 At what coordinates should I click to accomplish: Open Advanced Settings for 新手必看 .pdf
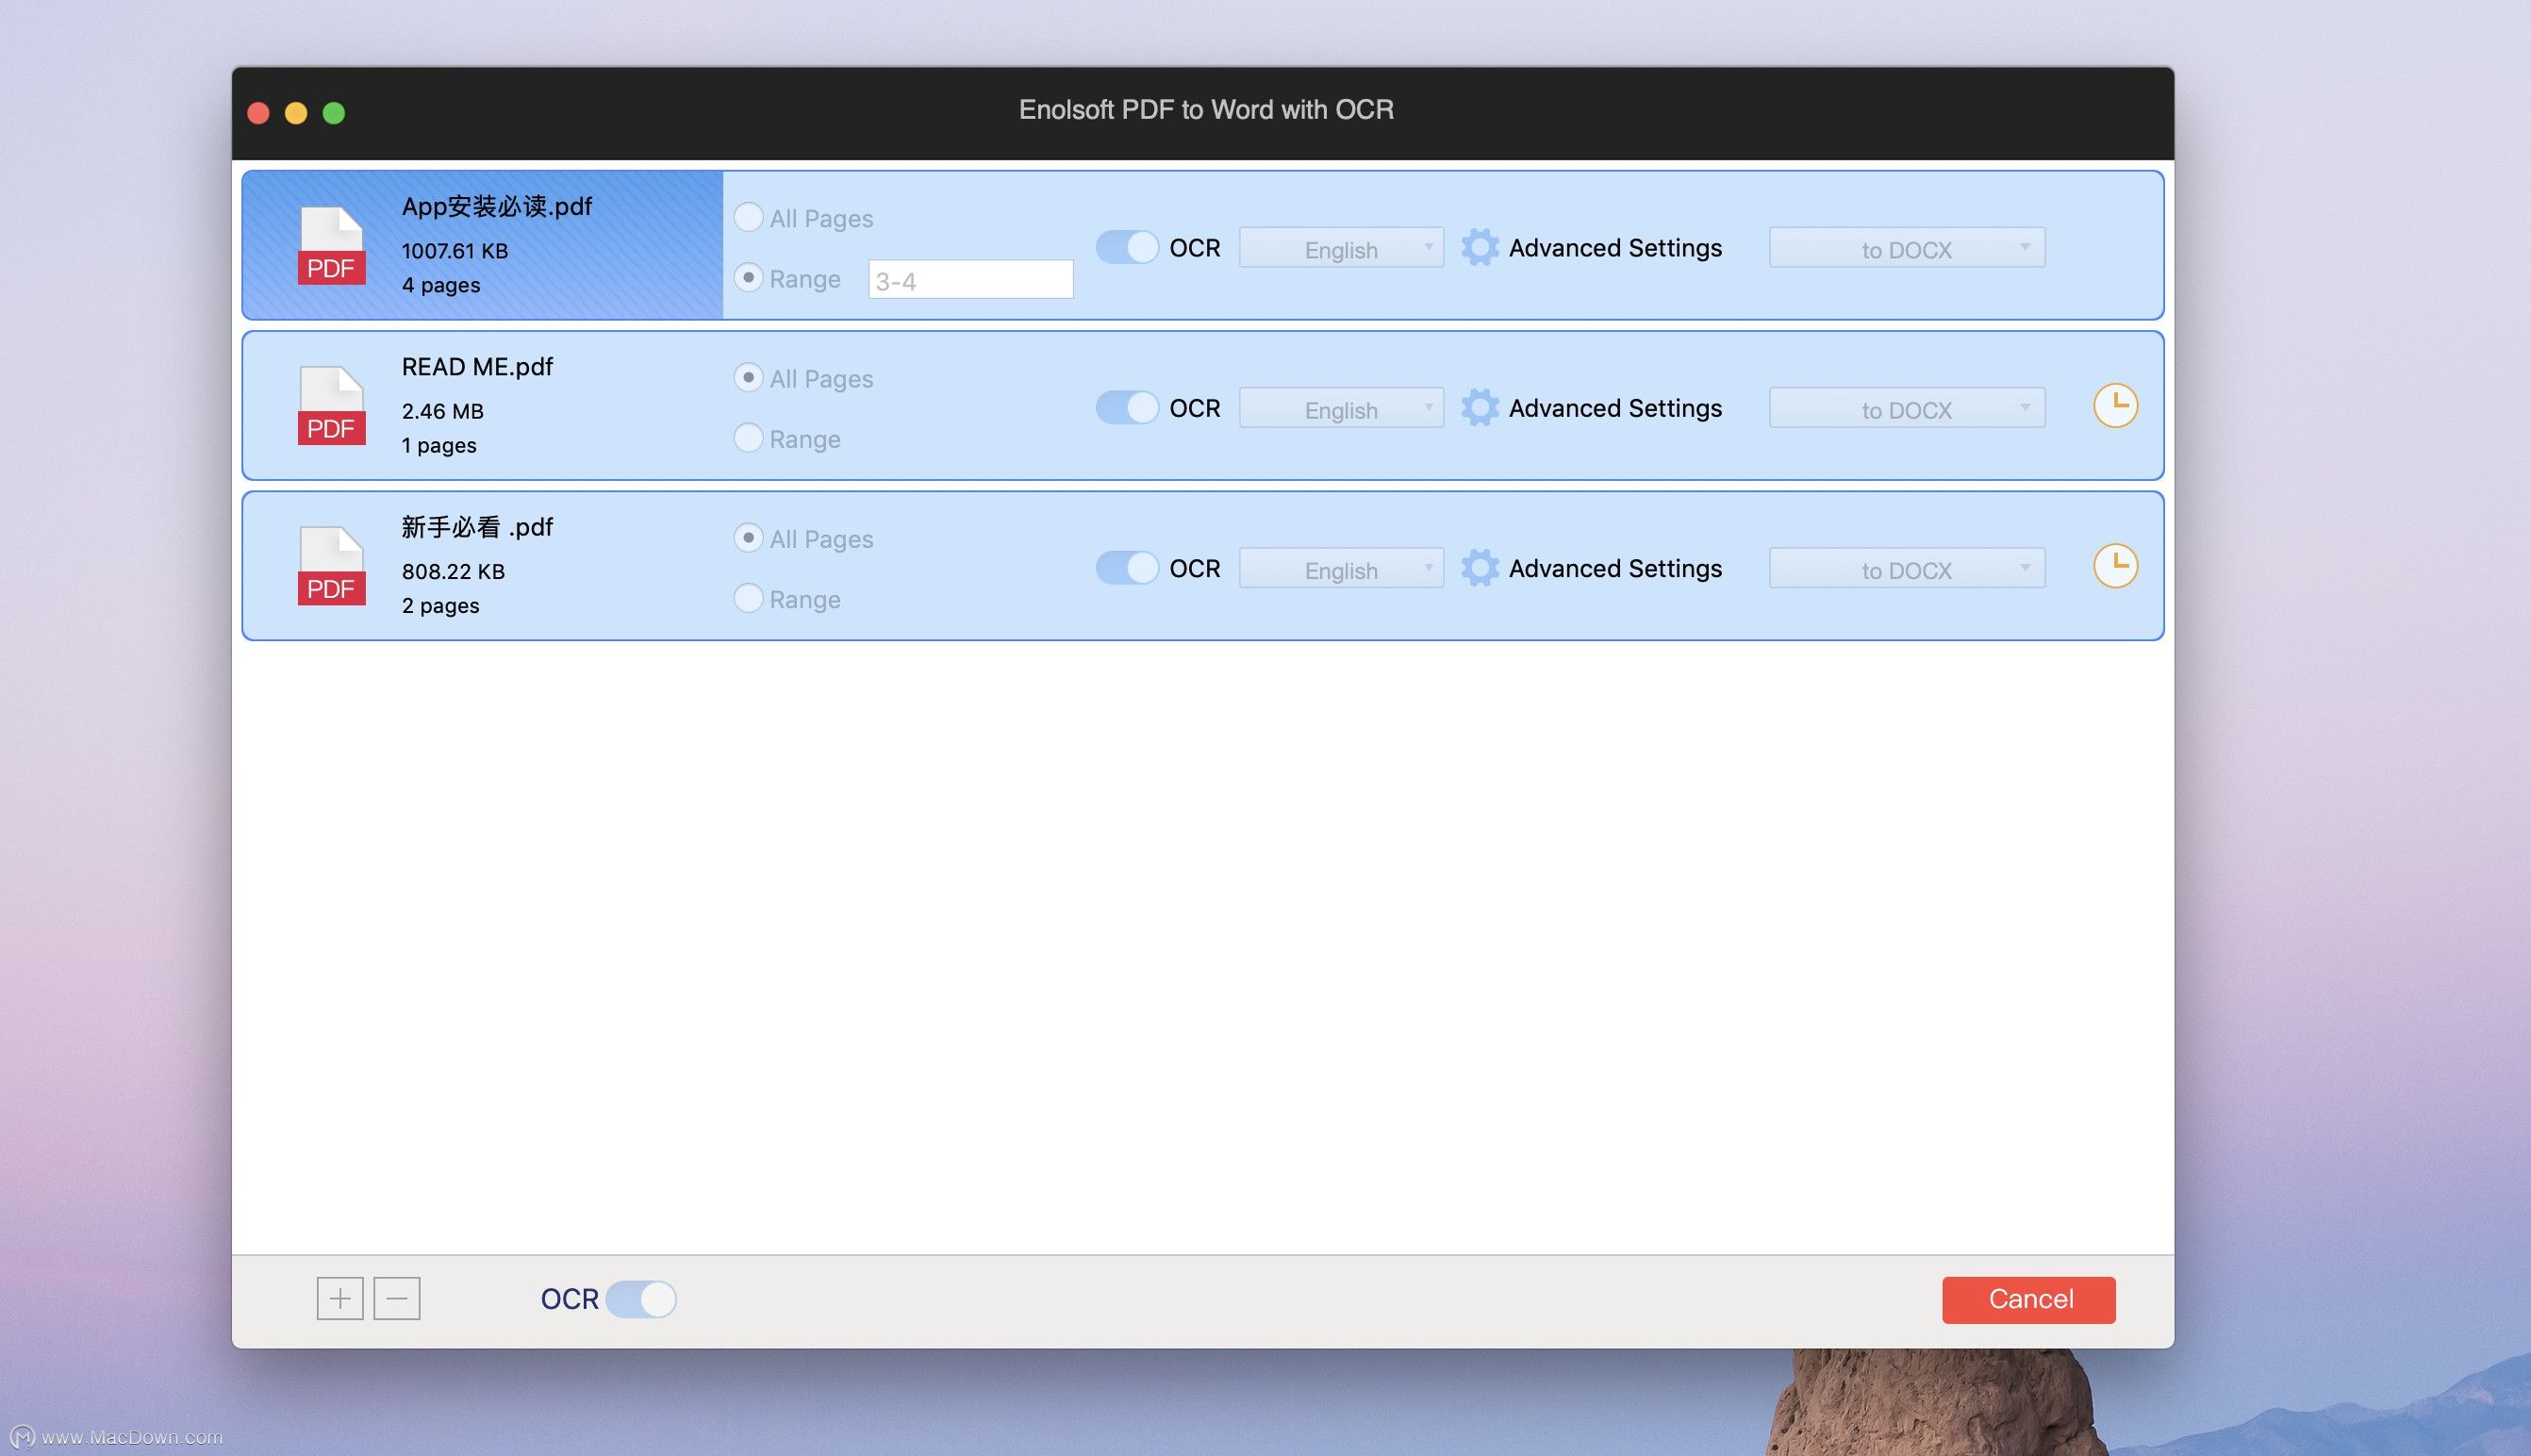(x=1615, y=568)
